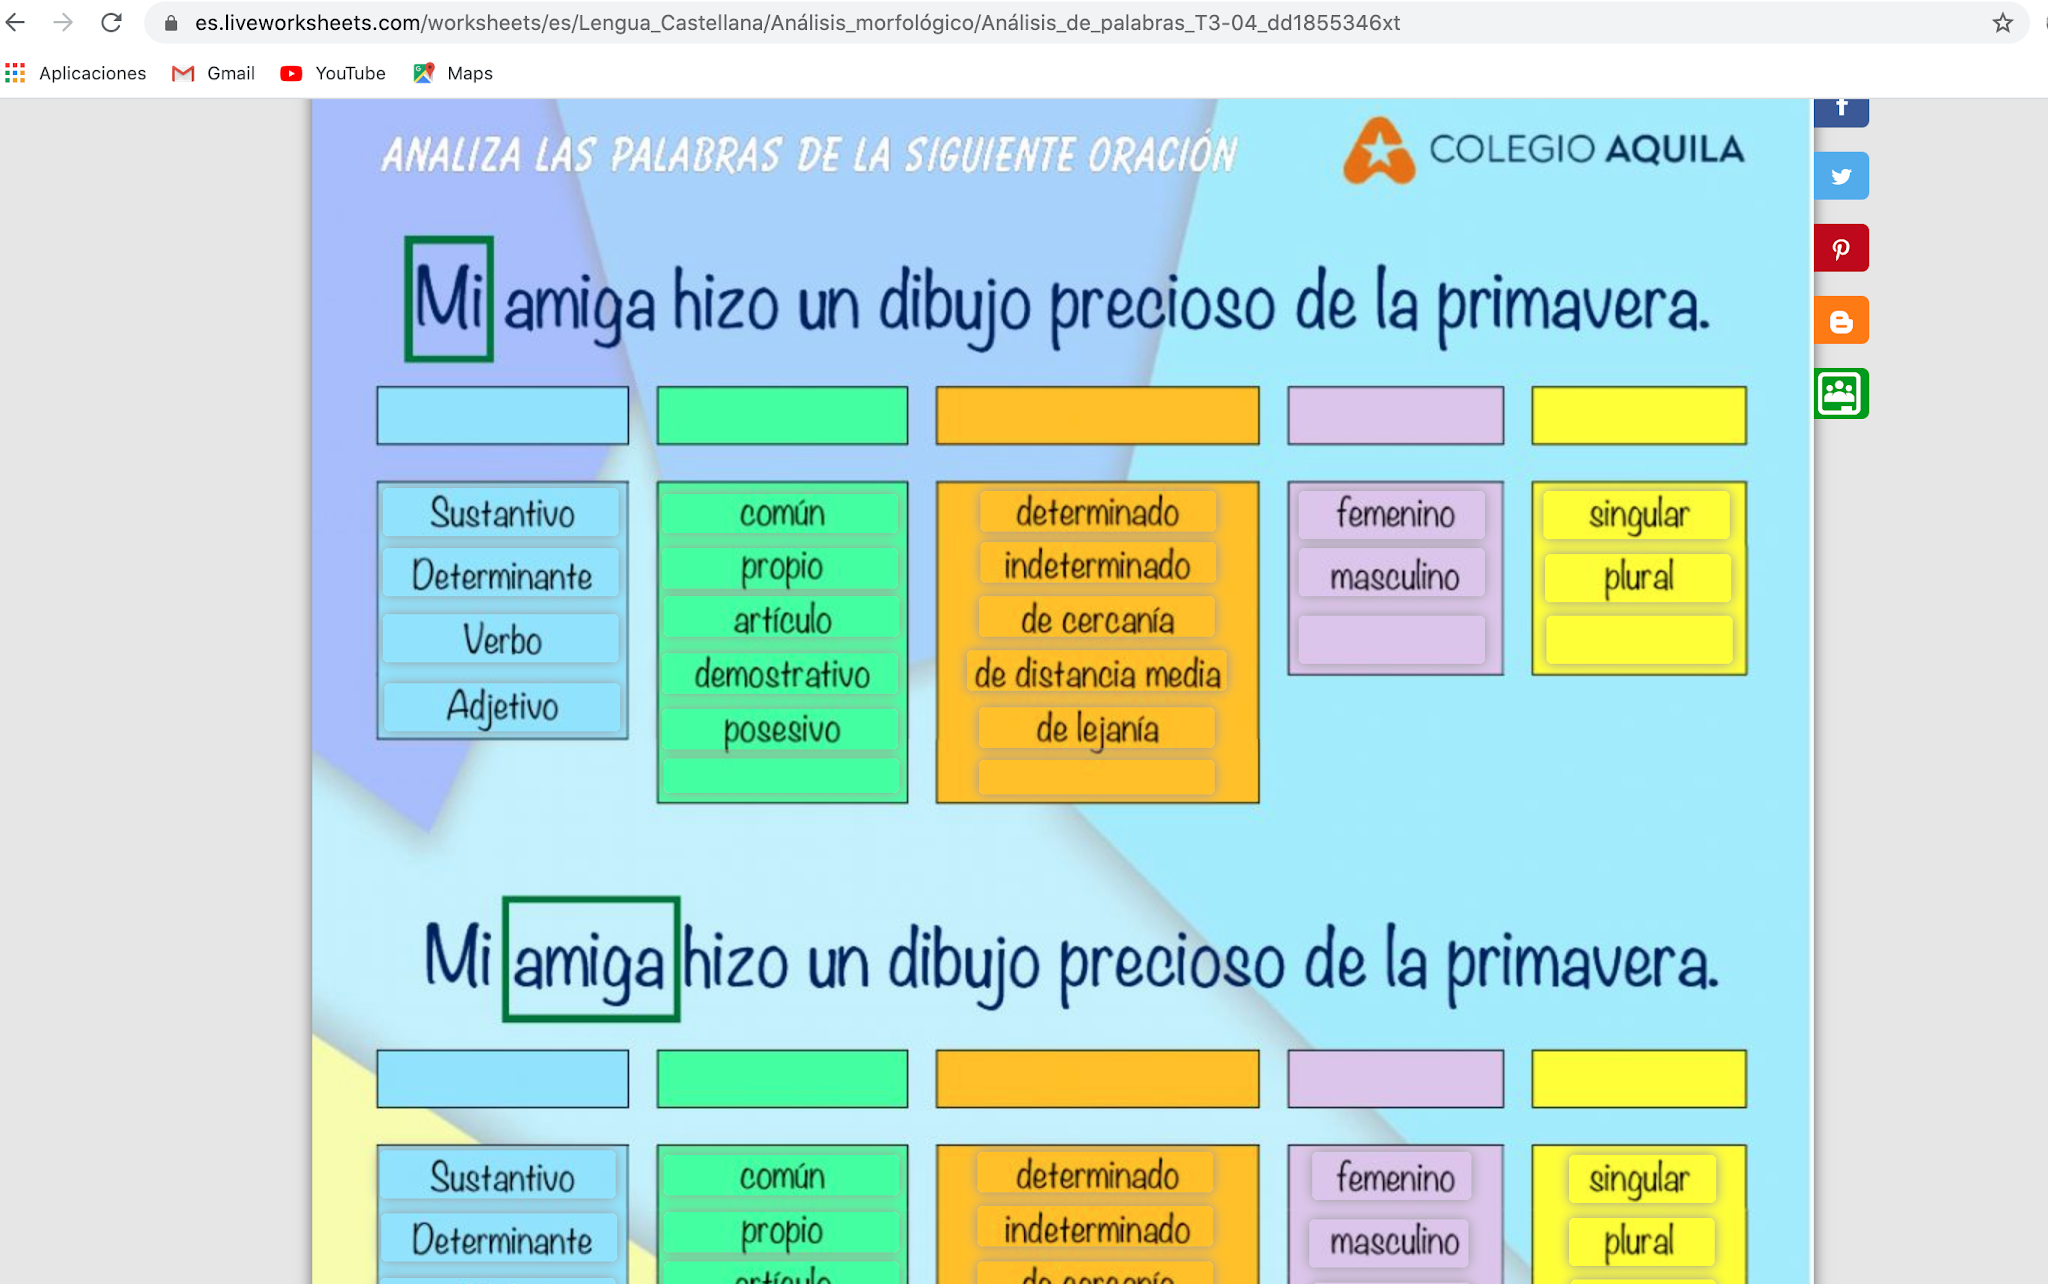Open the YouTube bookmark
The height and width of the screenshot is (1284, 2048).
pos(332,73)
